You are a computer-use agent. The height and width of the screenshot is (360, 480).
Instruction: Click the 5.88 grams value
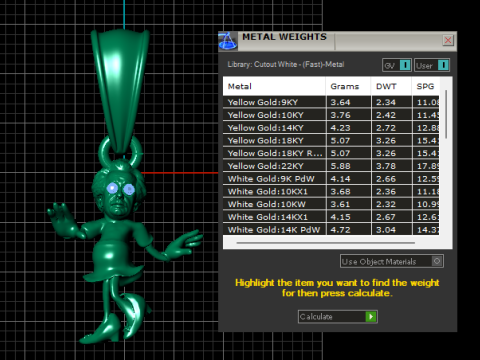[340, 166]
